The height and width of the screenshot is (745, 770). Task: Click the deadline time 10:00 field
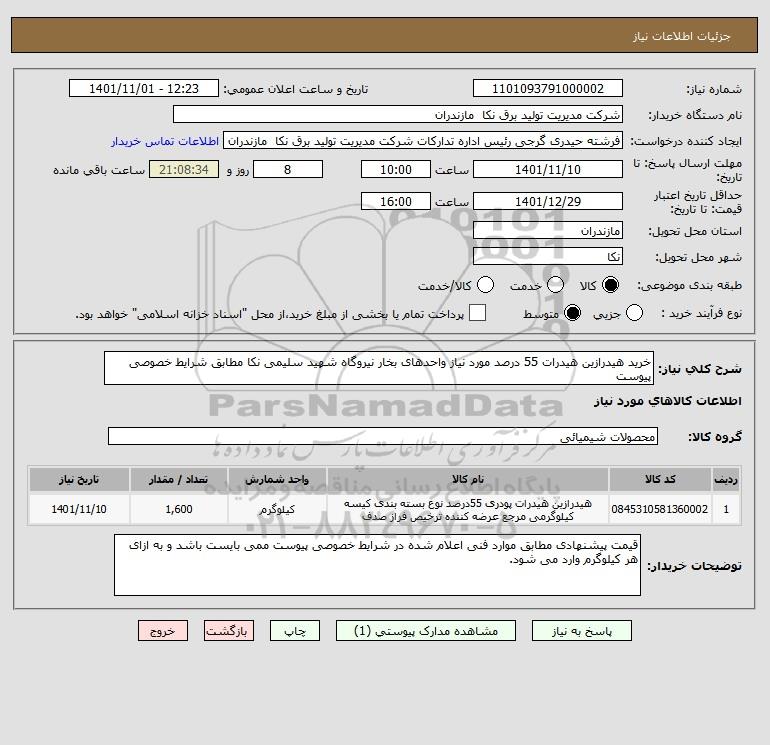click(x=396, y=169)
